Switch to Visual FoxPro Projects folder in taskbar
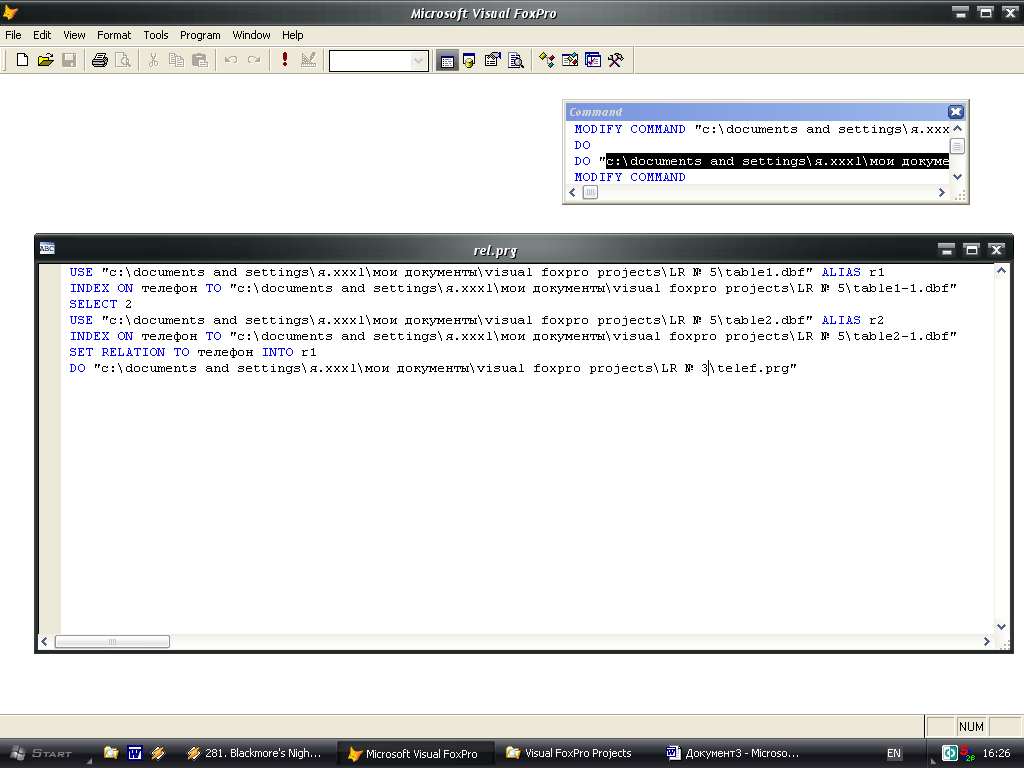The width and height of the screenshot is (1024, 768). click(x=569, y=754)
